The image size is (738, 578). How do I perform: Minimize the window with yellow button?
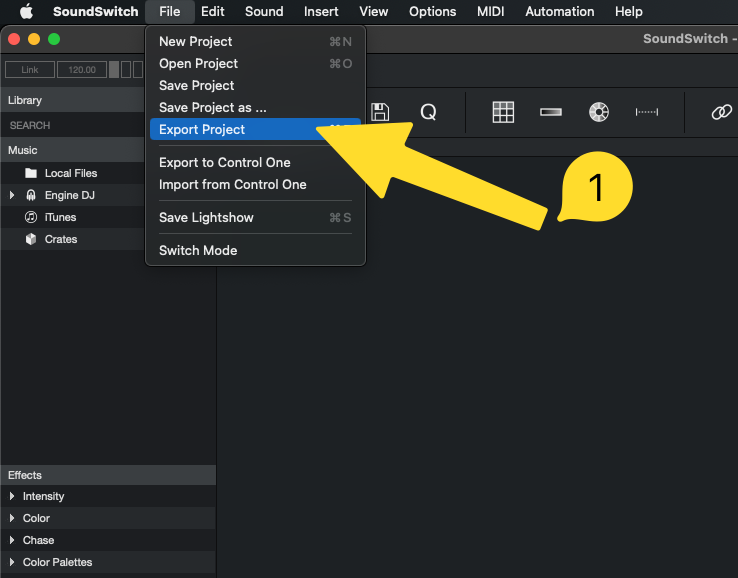[34, 39]
